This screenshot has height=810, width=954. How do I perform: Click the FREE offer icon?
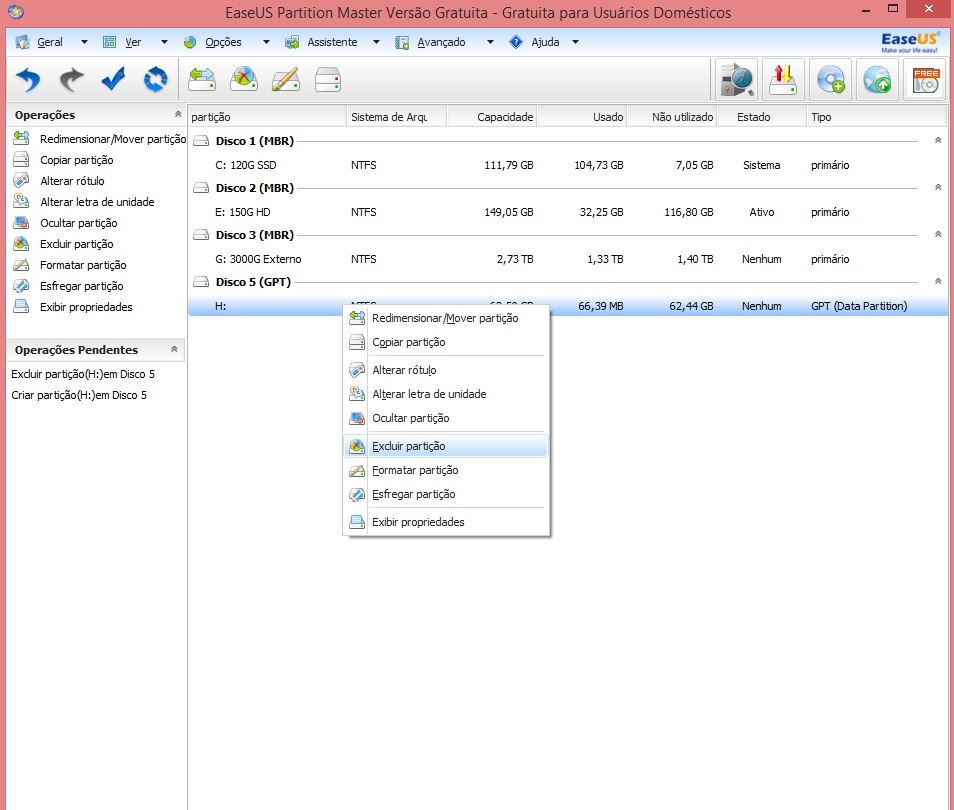[925, 79]
